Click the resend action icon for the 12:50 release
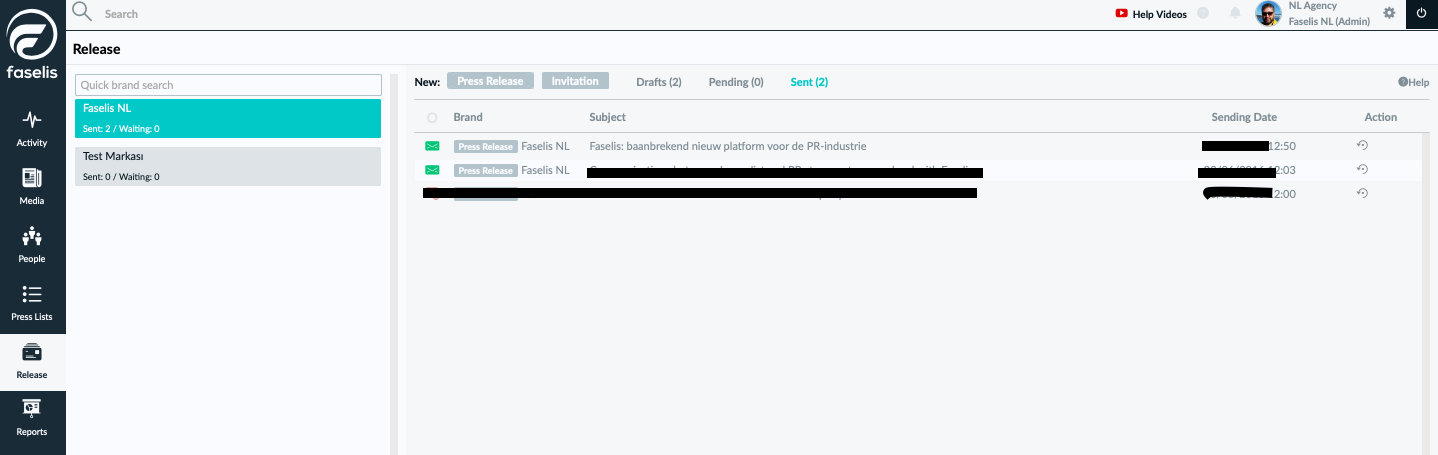Viewport: 1438px width, 455px height. (x=1362, y=145)
